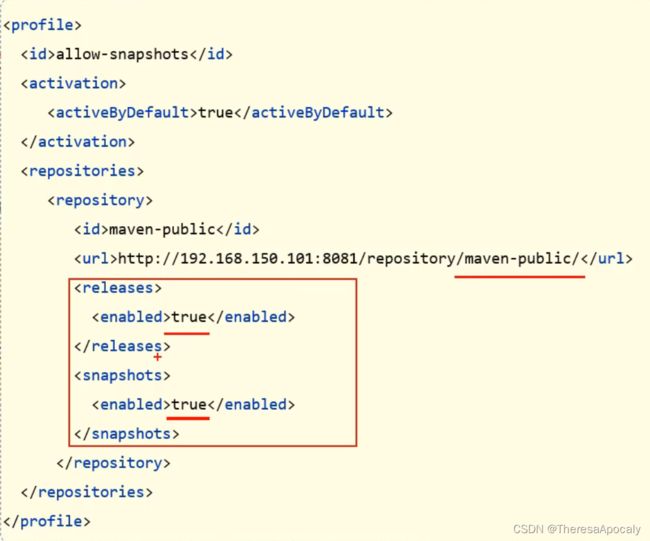Click the closing snapshots tag

[x=126, y=434]
